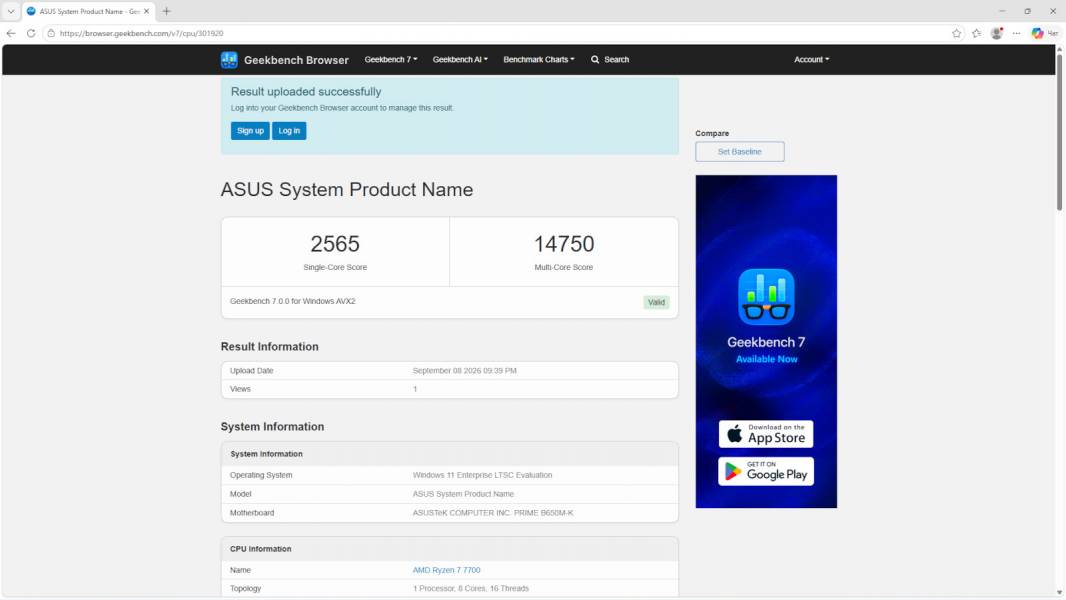Open the AMD Ryzen 7 7700 link
The image size is (1066, 600).
(x=446, y=570)
